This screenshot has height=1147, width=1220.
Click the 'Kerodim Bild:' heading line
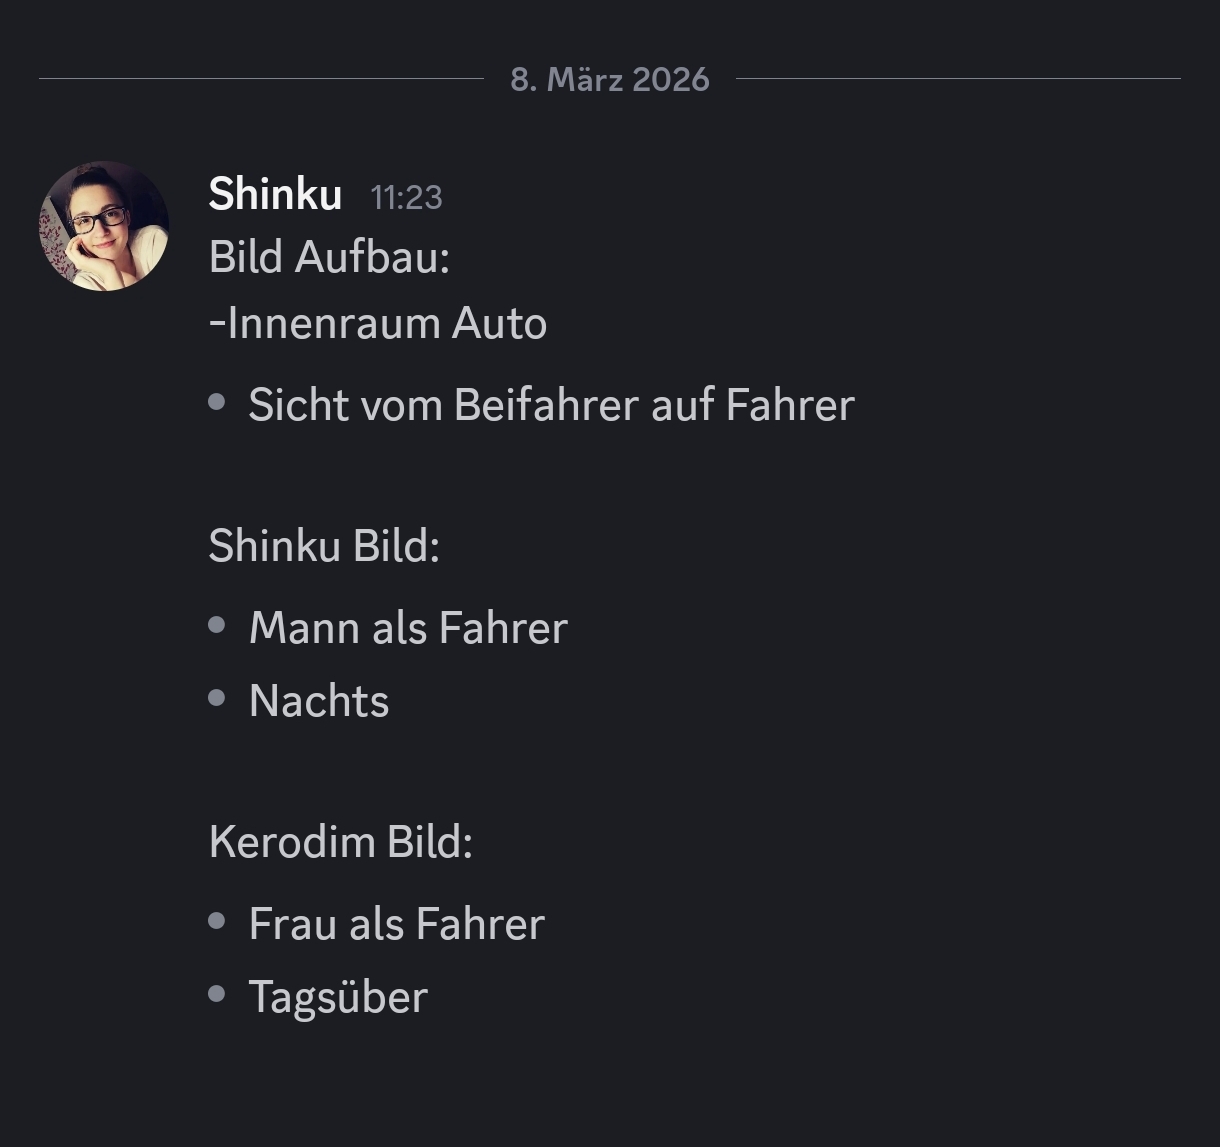340,842
